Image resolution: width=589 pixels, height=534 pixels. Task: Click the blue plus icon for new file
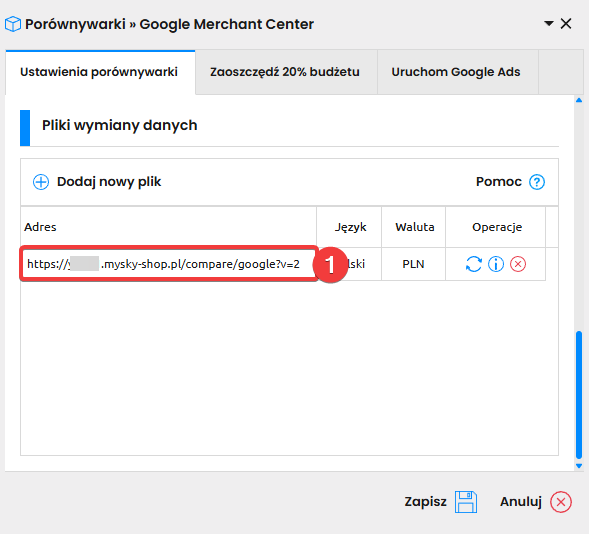click(x=41, y=182)
